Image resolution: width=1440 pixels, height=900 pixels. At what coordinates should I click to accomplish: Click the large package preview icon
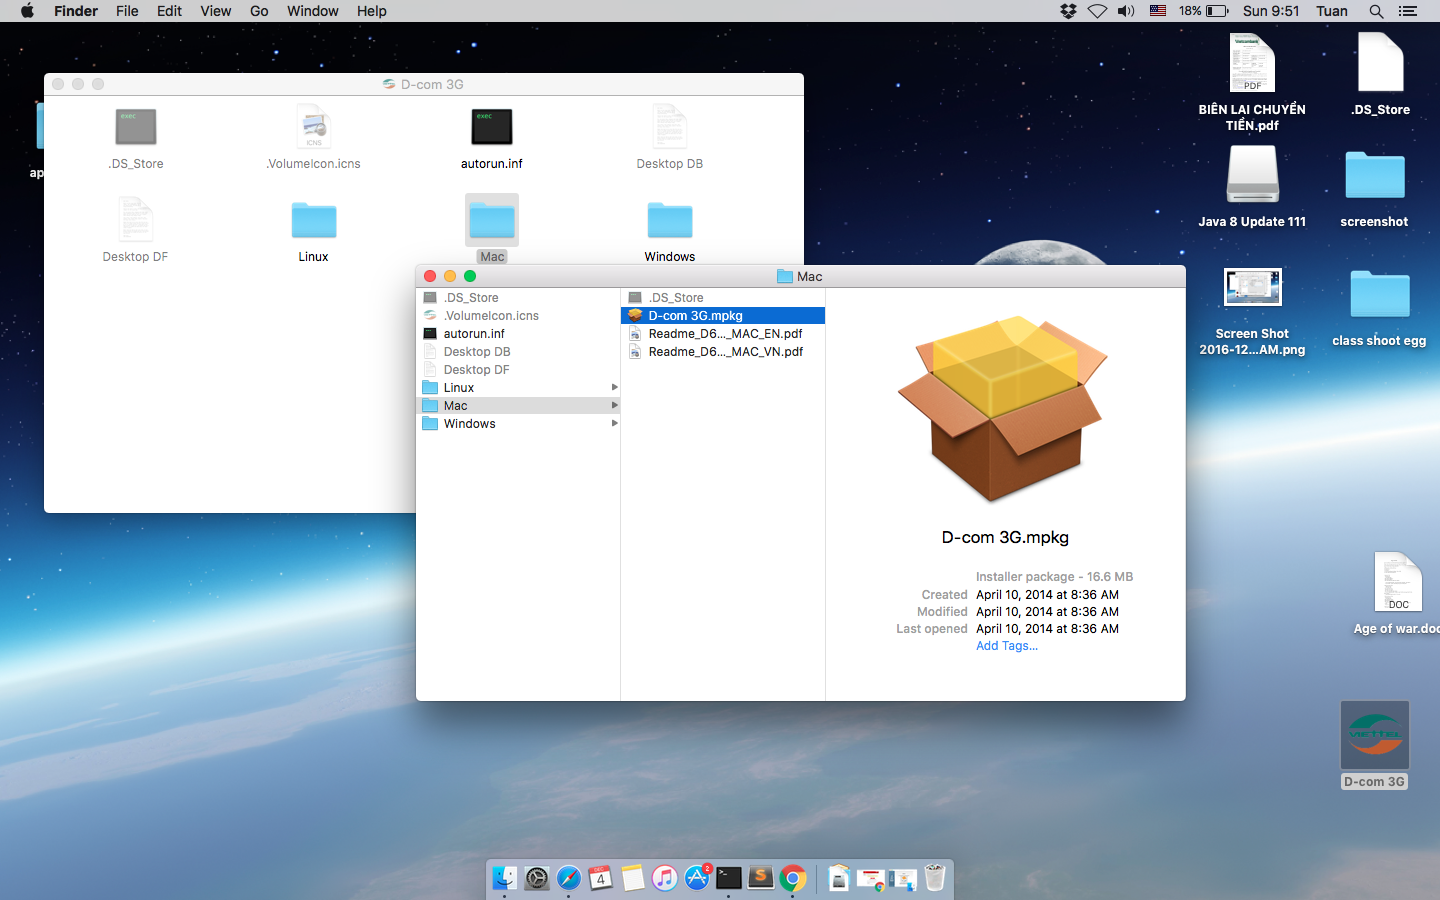coord(1003,408)
